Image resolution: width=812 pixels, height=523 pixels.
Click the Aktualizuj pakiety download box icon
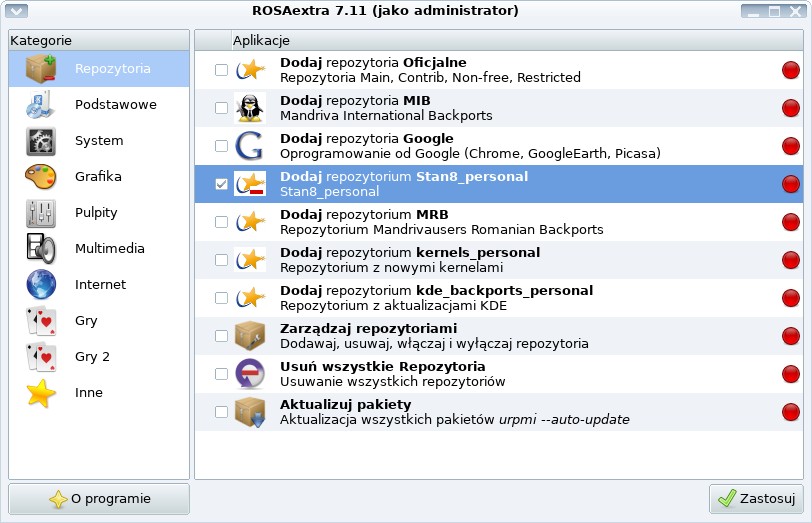pos(250,412)
